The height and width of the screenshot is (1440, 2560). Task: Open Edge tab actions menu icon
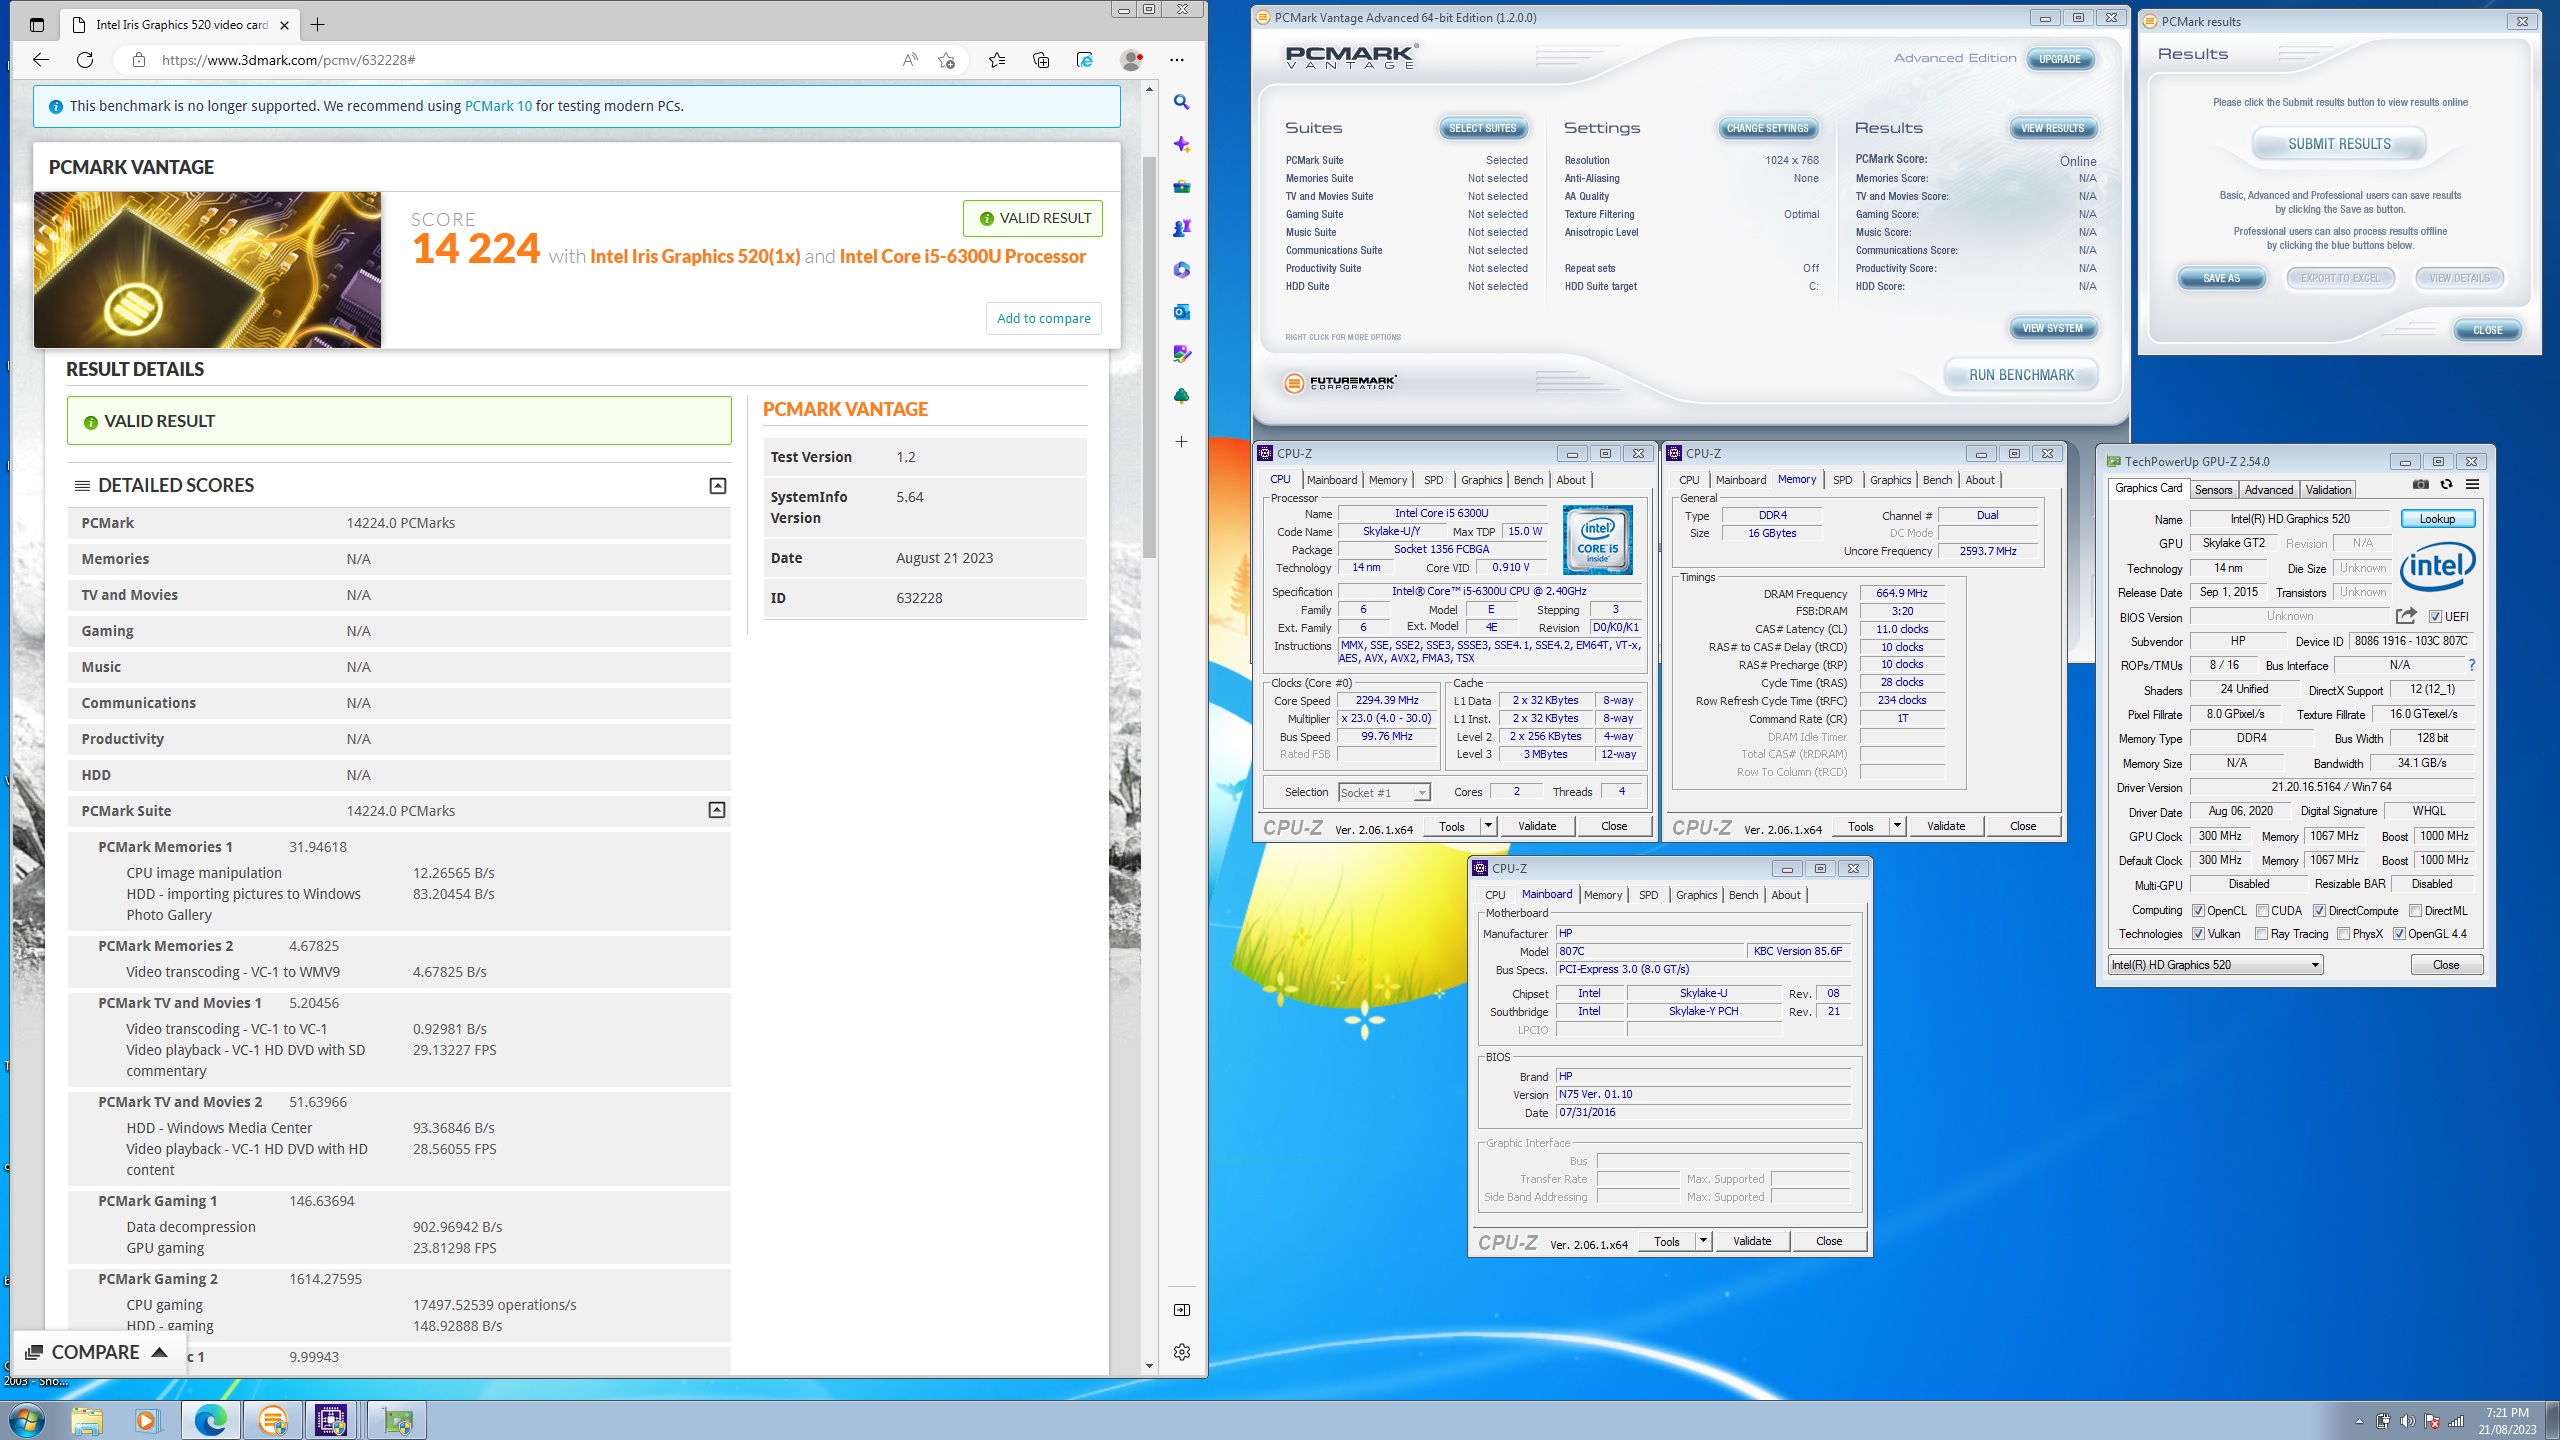pyautogui.click(x=37, y=25)
